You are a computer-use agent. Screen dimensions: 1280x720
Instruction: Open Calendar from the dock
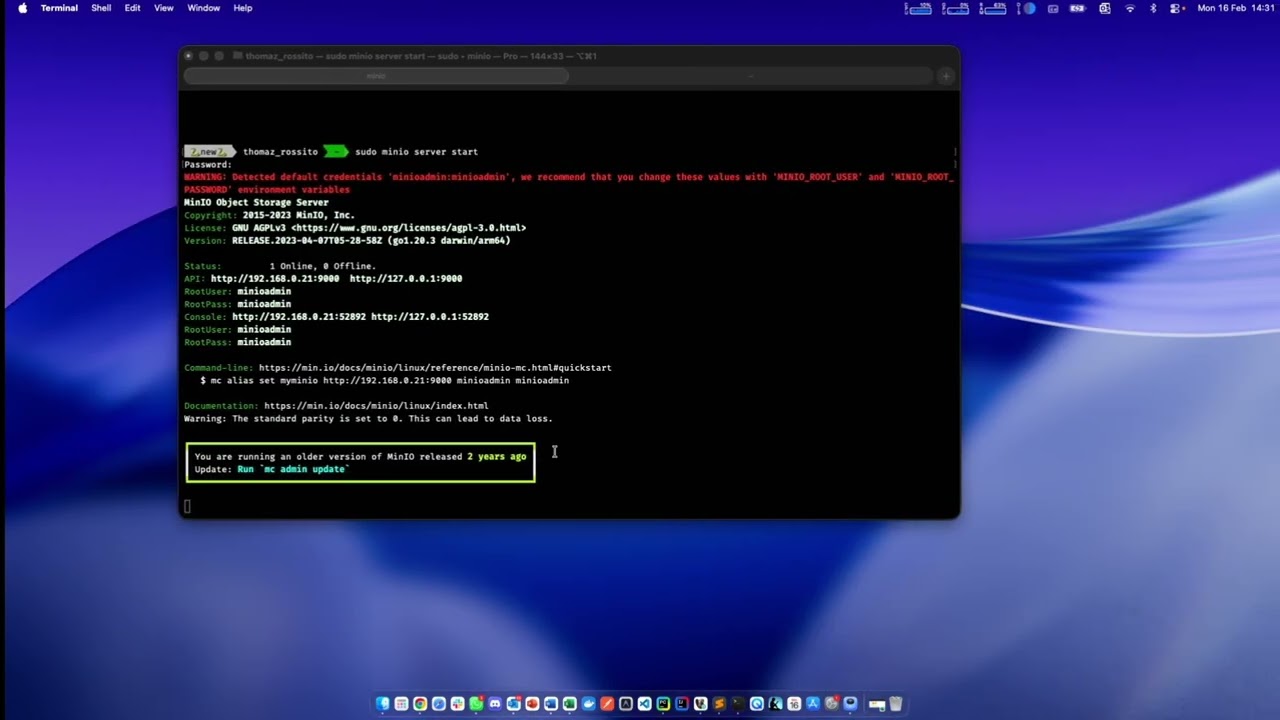click(794, 704)
